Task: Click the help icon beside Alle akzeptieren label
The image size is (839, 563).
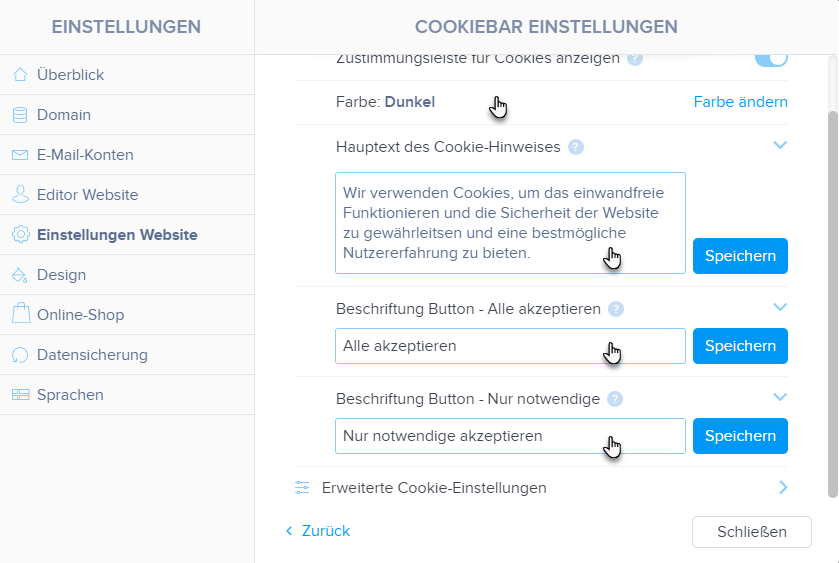Action: click(616, 309)
